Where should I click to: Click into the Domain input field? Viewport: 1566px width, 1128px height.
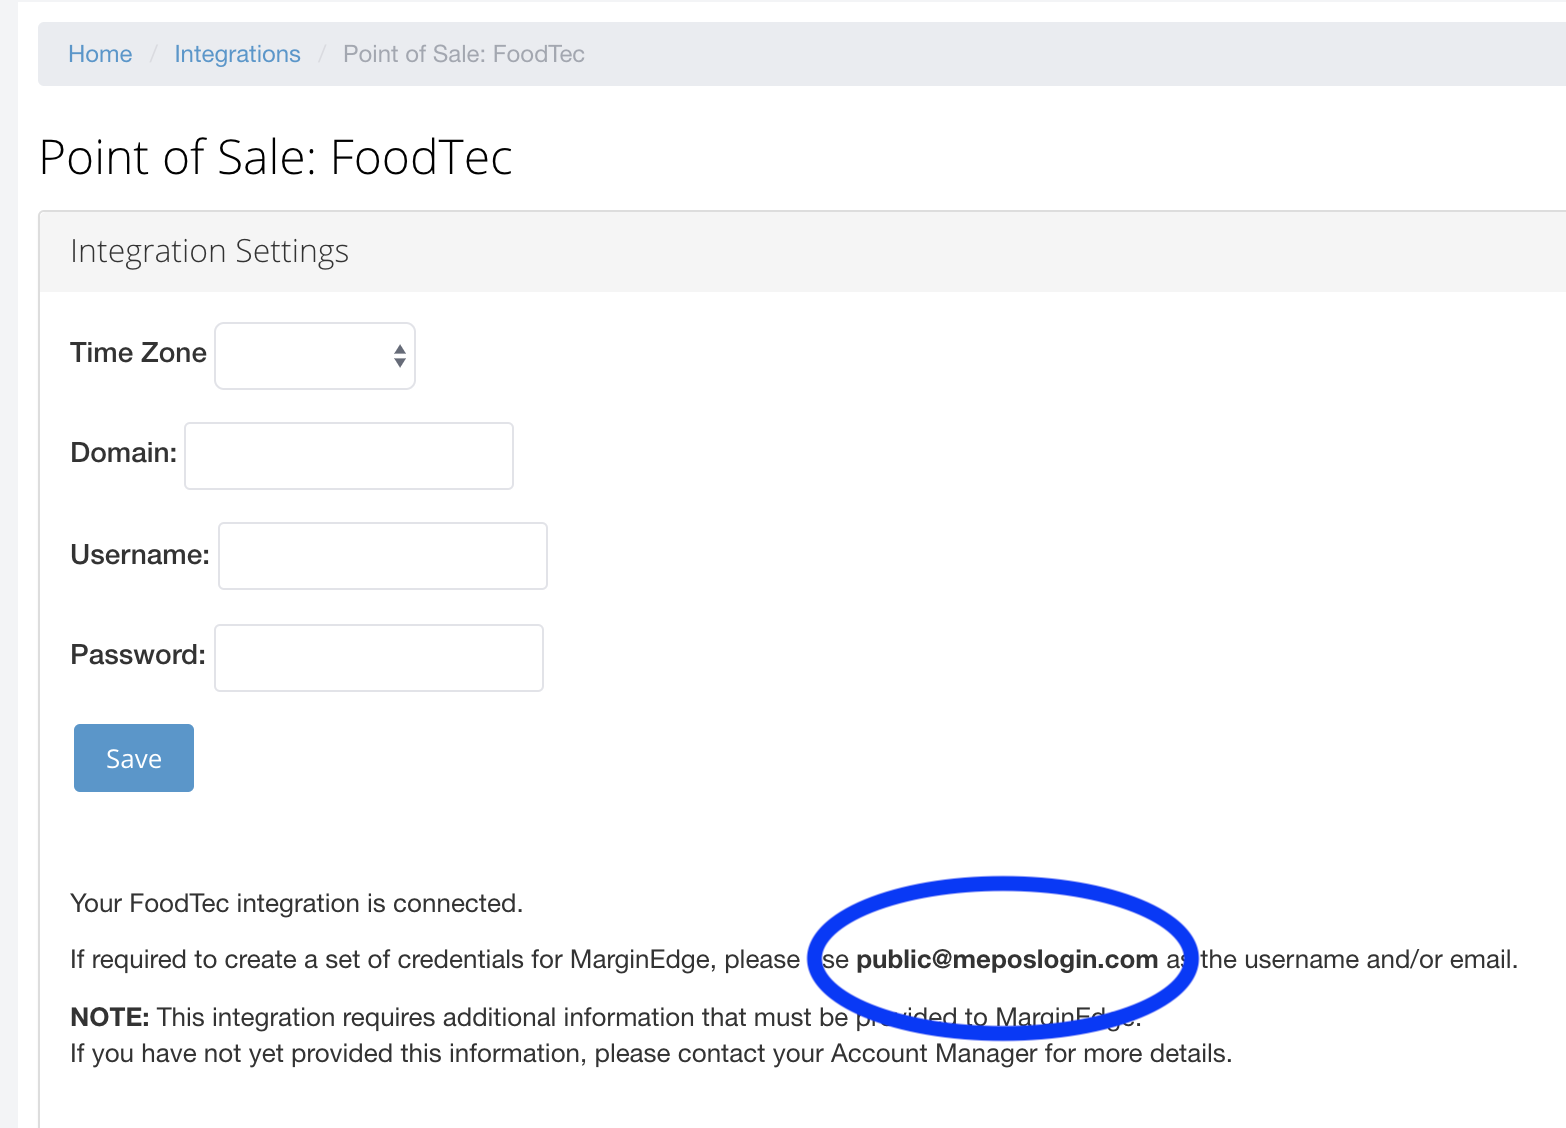(x=347, y=455)
